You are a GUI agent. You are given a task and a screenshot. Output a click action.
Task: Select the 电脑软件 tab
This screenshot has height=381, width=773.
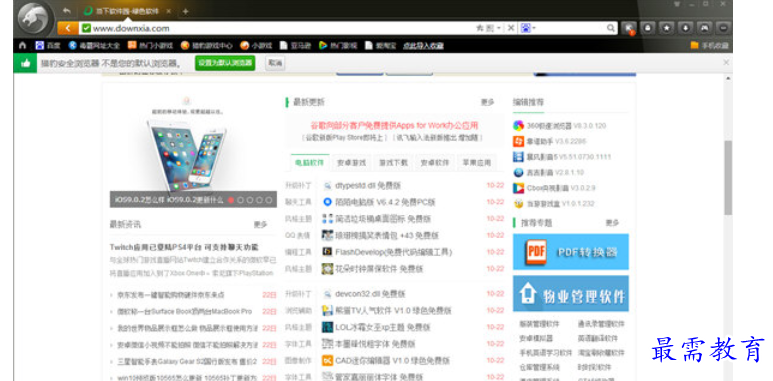(310, 163)
